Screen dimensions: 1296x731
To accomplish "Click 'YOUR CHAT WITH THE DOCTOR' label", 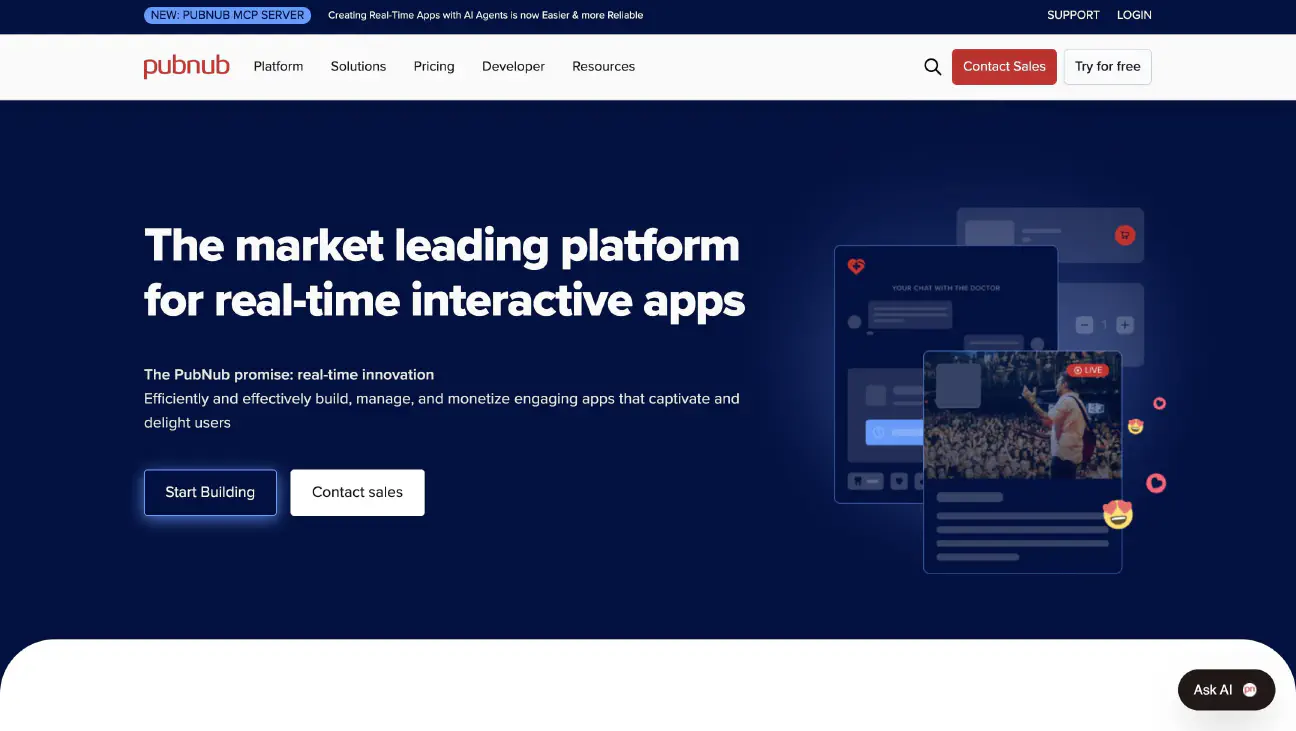I will pos(946,288).
